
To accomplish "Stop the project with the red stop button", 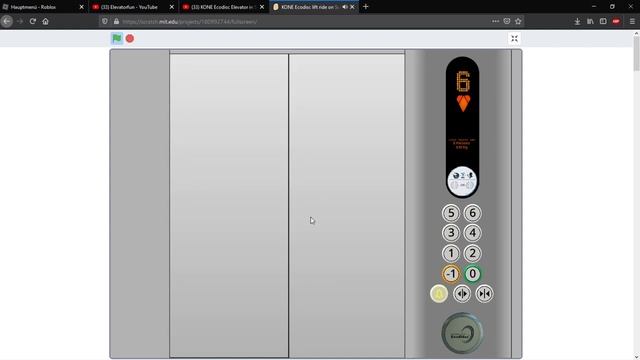I will click(130, 38).
